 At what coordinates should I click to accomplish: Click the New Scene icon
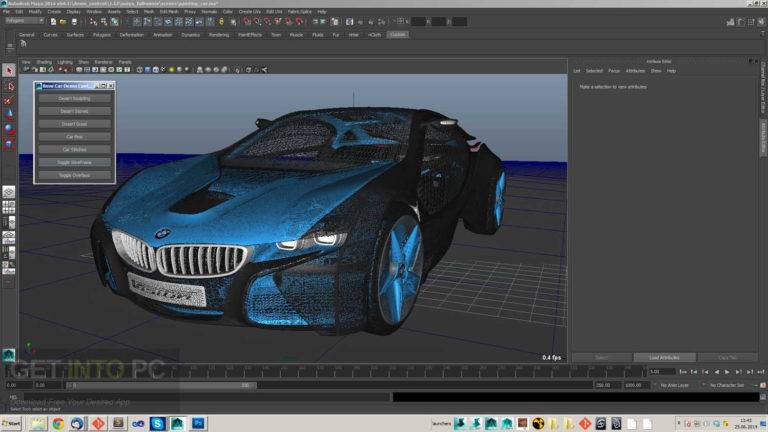[53, 22]
